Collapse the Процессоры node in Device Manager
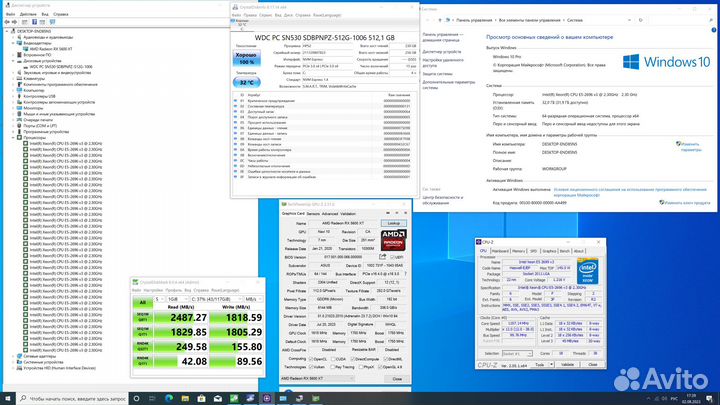The width and height of the screenshot is (720, 405). tap(13, 137)
